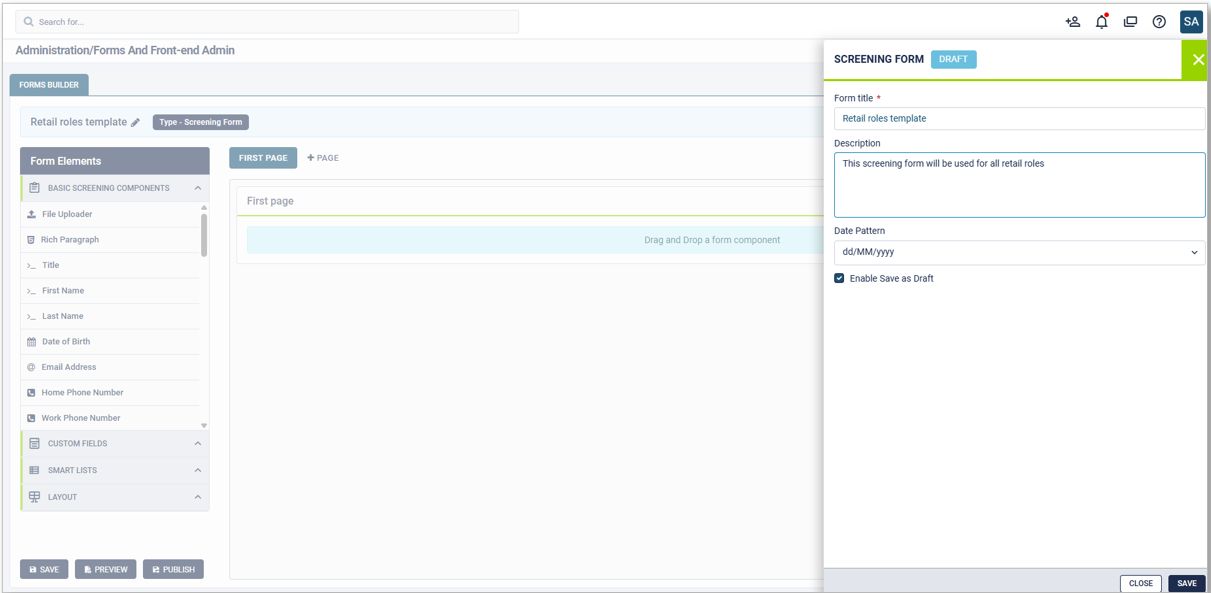
Task: Close the Screening Form panel with X
Action: click(x=1197, y=60)
